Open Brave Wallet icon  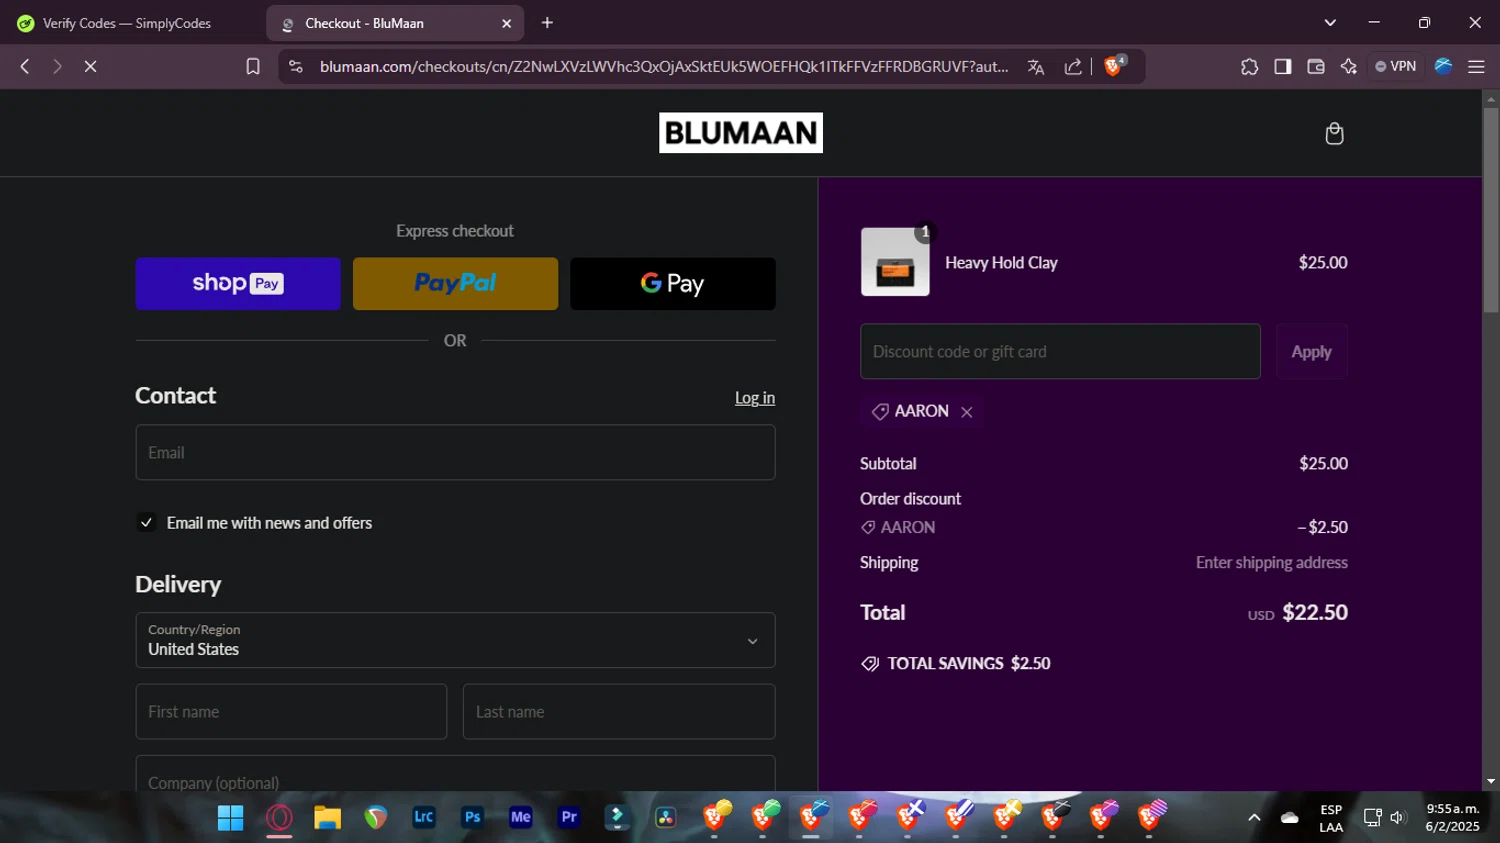pyautogui.click(x=1316, y=67)
